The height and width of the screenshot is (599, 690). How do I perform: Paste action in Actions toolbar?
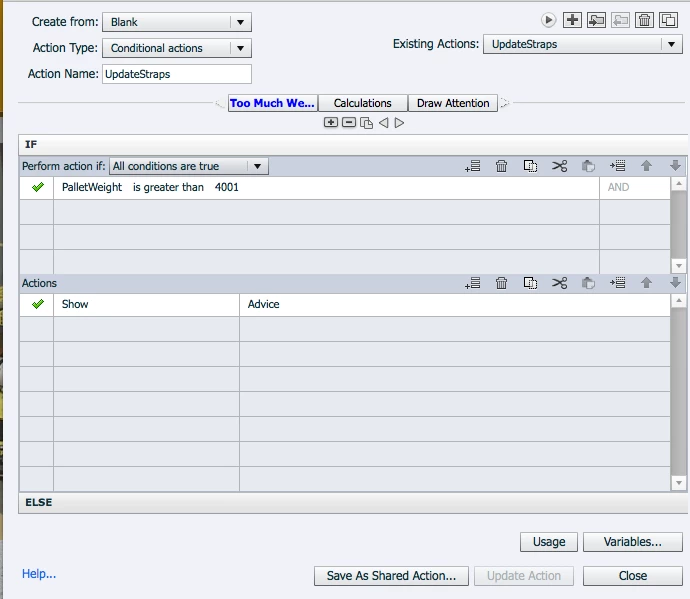coord(588,283)
